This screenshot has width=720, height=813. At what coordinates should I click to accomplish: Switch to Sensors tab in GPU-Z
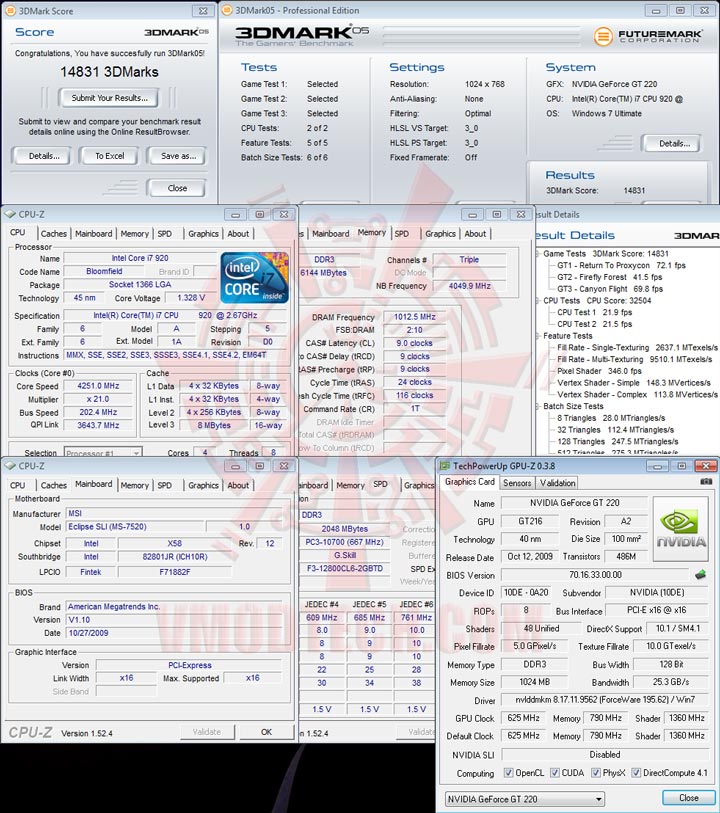point(517,483)
